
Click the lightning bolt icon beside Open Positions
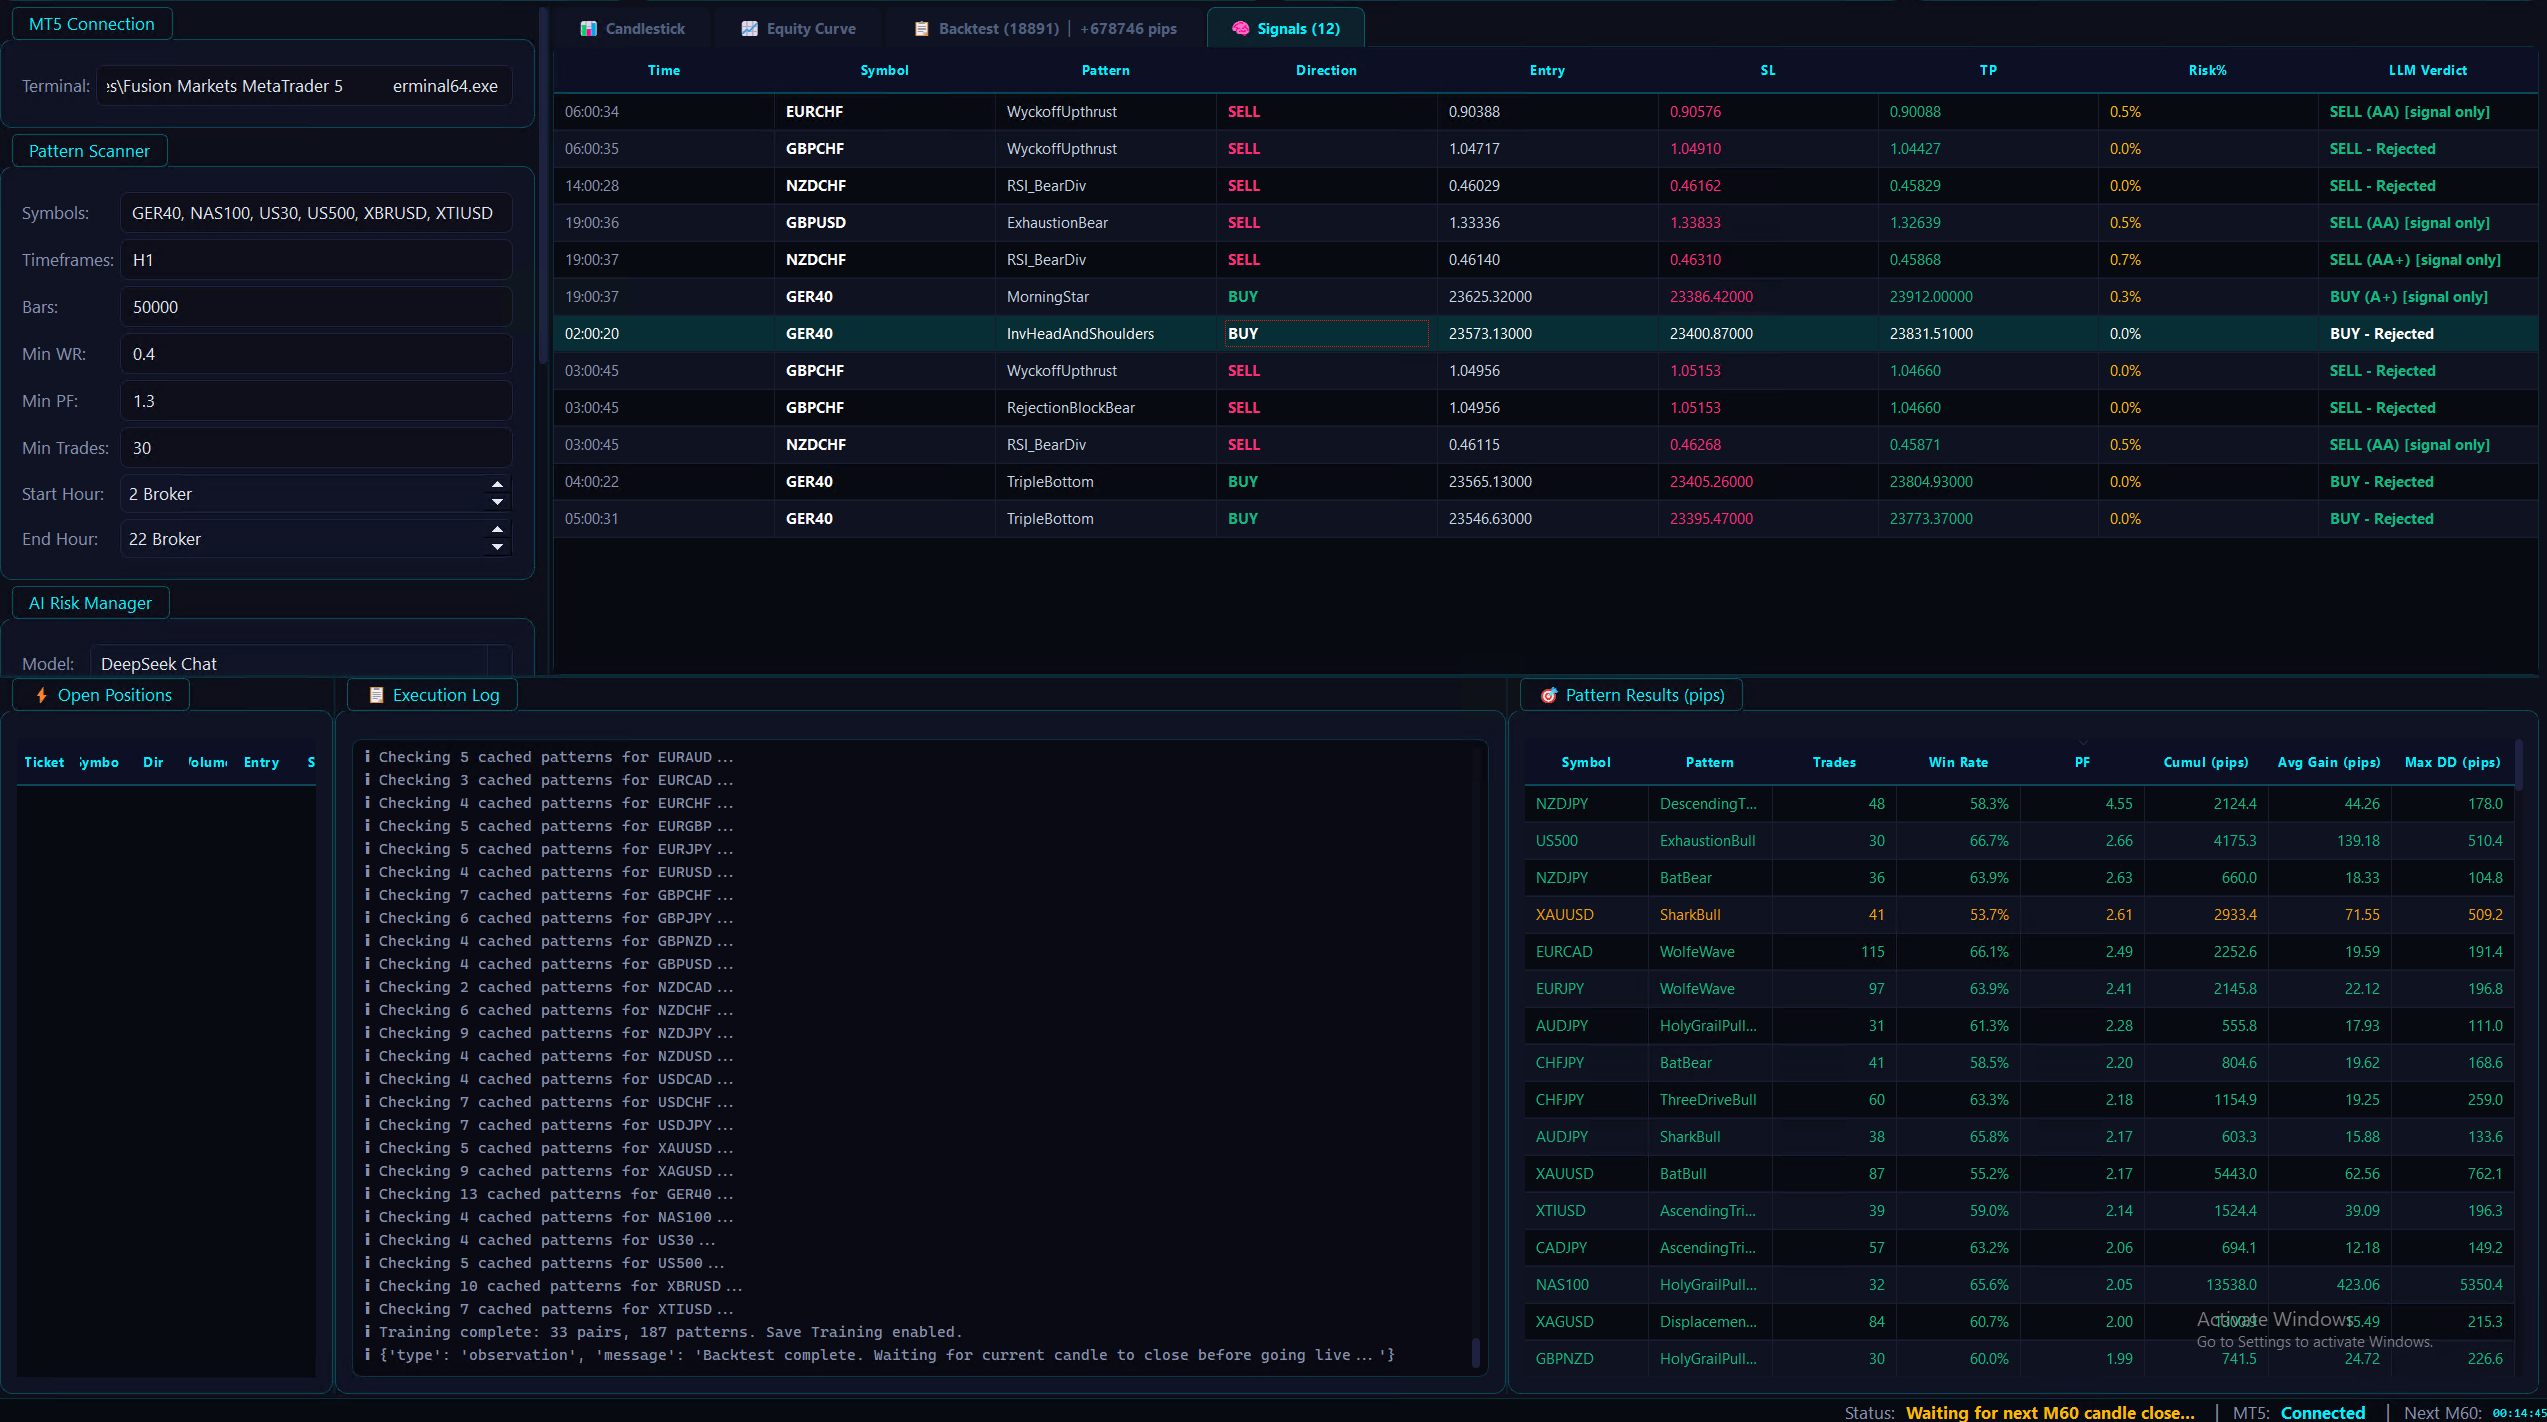[x=41, y=695]
